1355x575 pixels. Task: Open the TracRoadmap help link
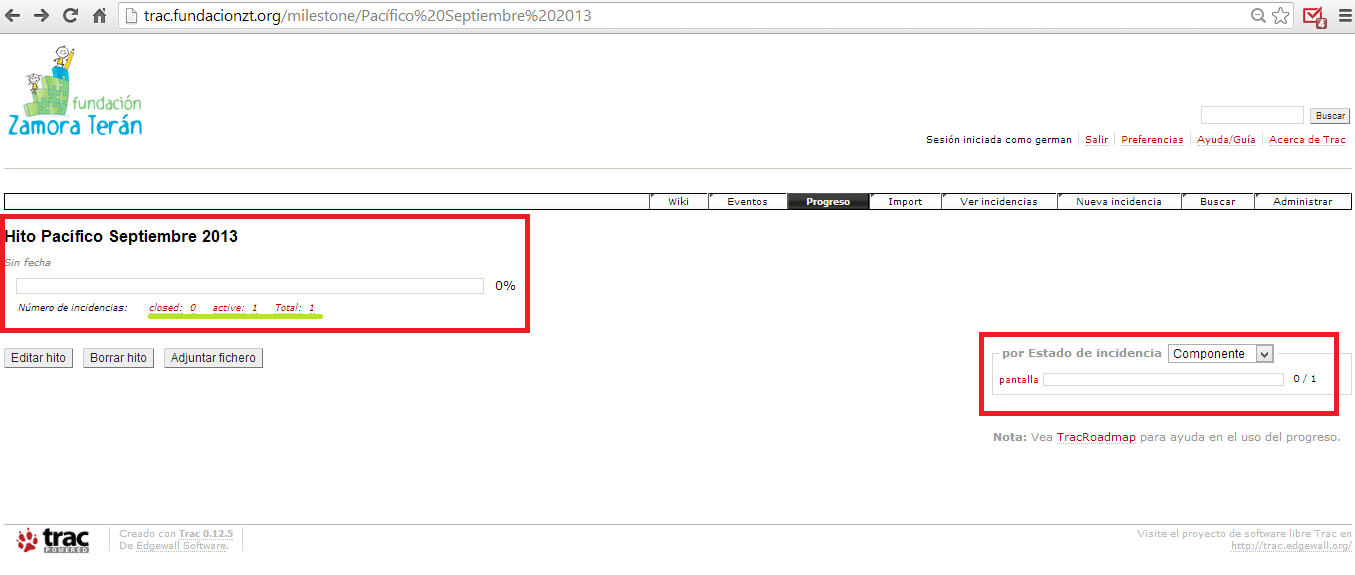[1095, 437]
